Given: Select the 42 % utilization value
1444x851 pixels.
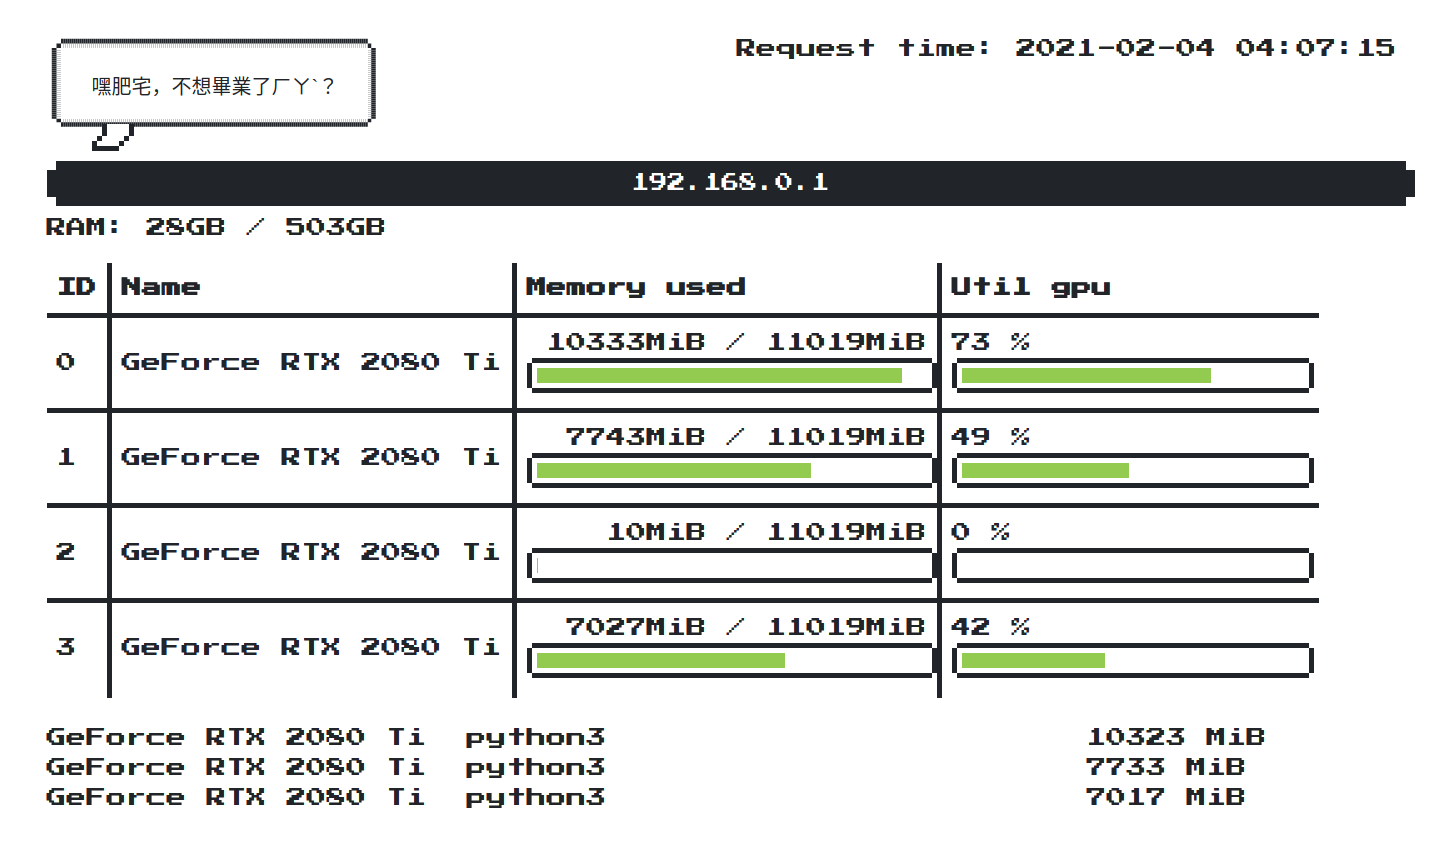Looking at the screenshot, I should (990, 627).
